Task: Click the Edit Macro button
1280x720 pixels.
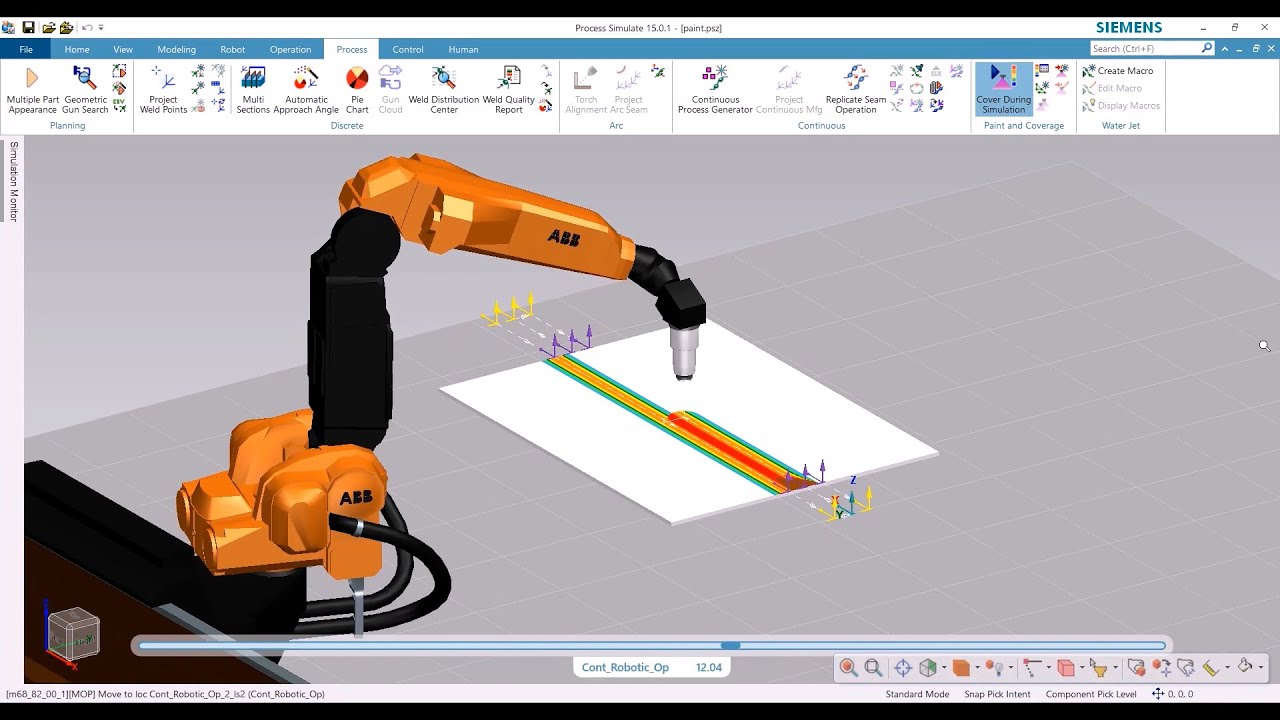Action: pos(1112,88)
